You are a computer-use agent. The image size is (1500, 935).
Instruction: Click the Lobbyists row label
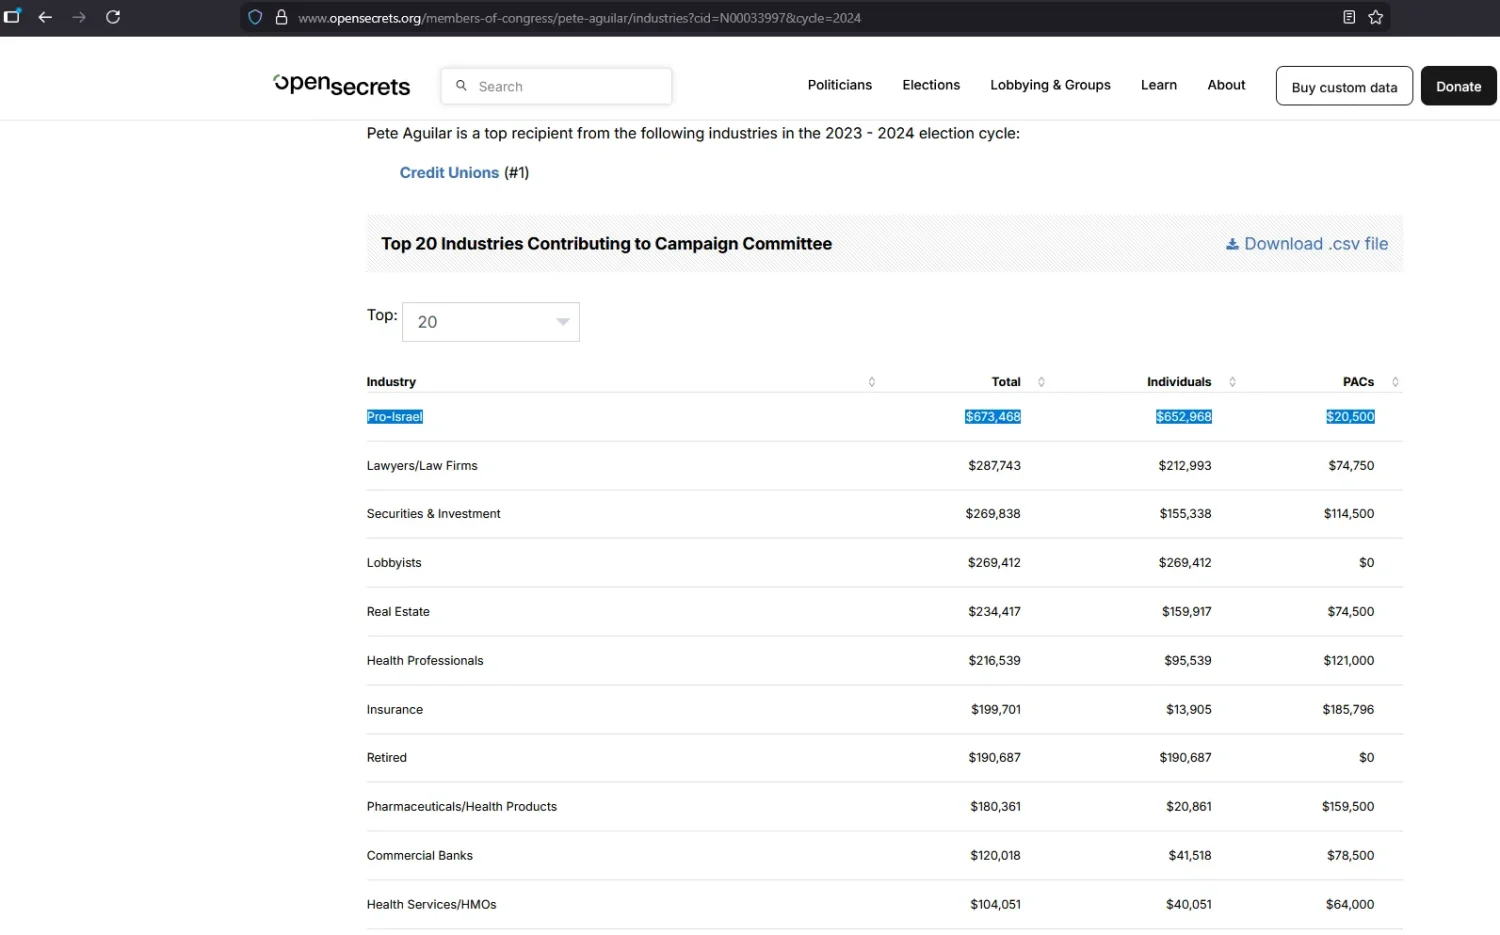394,563
